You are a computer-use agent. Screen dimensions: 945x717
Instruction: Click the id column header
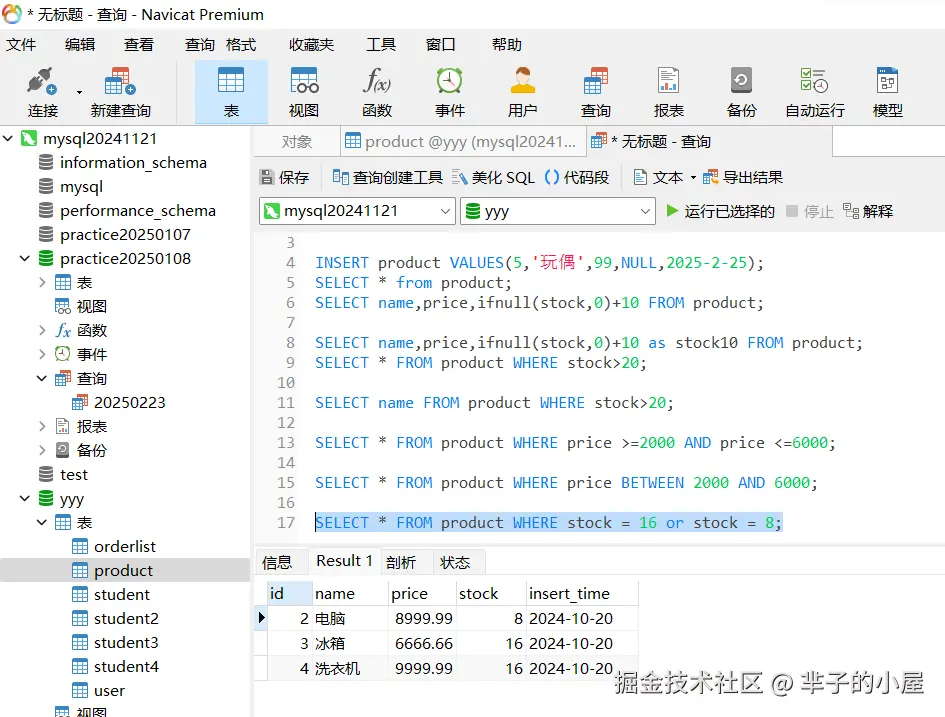290,593
